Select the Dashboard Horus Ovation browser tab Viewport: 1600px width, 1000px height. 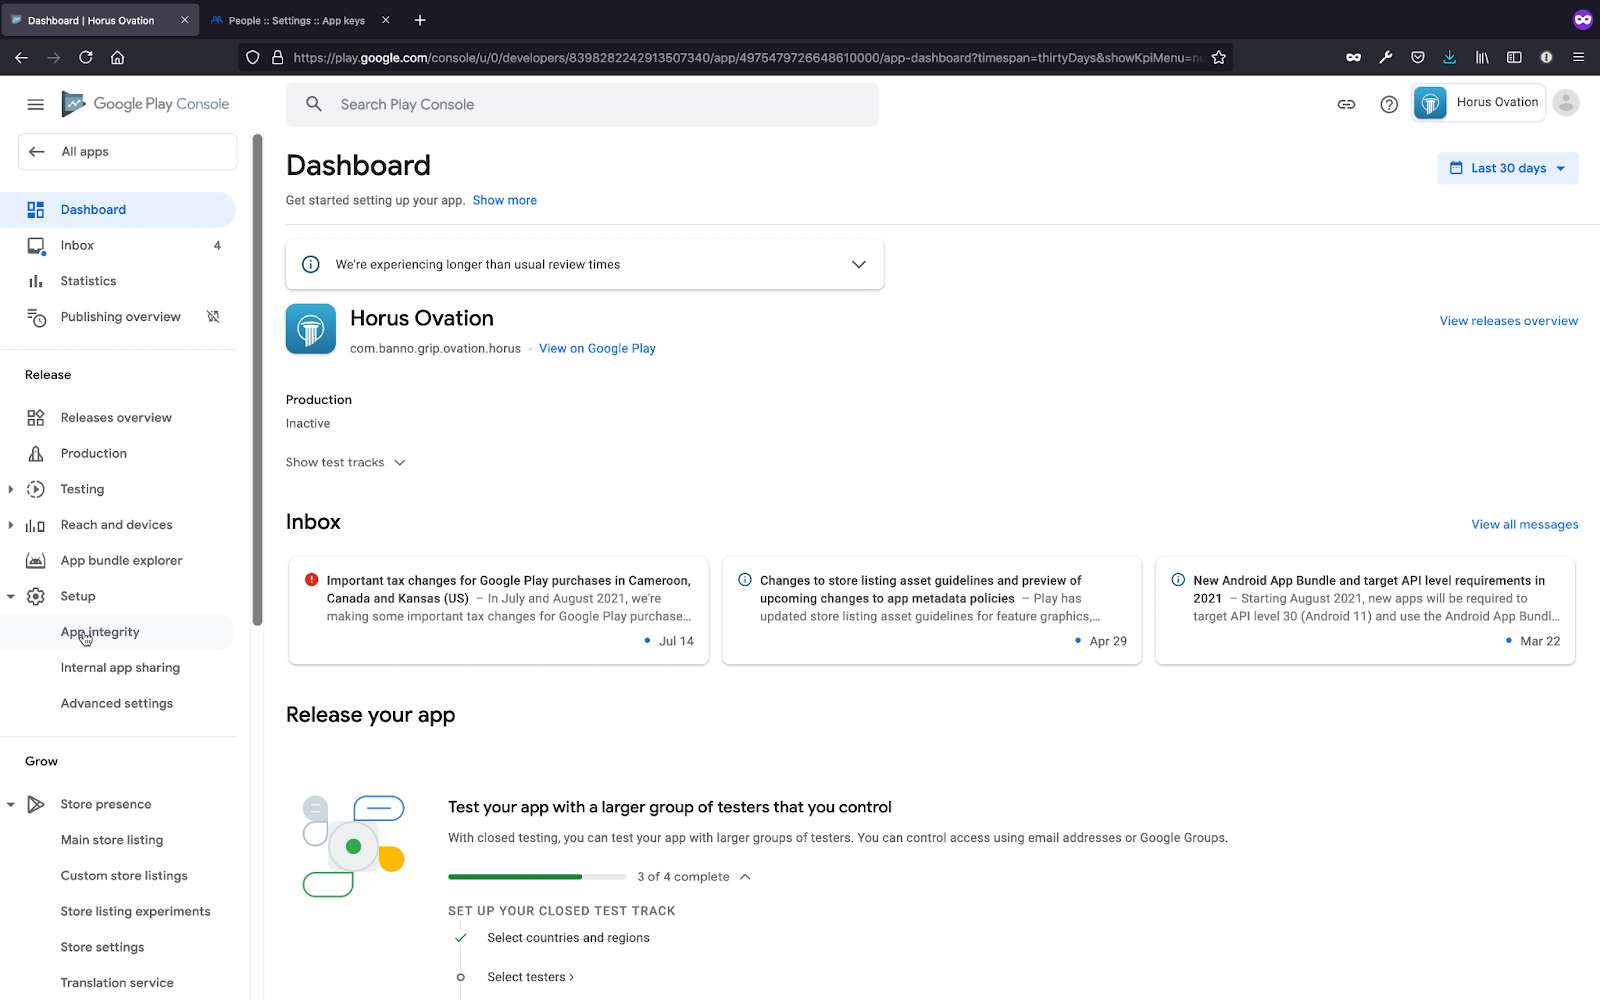(98, 20)
